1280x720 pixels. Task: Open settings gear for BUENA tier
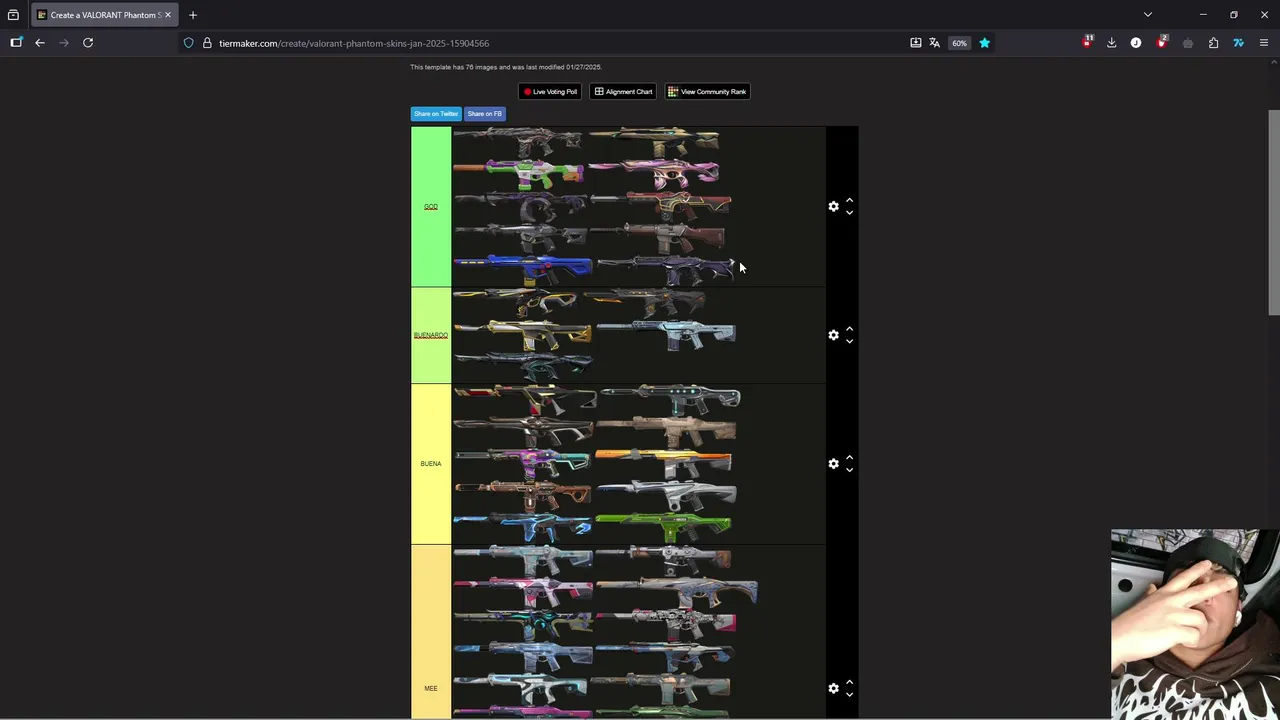coord(833,464)
